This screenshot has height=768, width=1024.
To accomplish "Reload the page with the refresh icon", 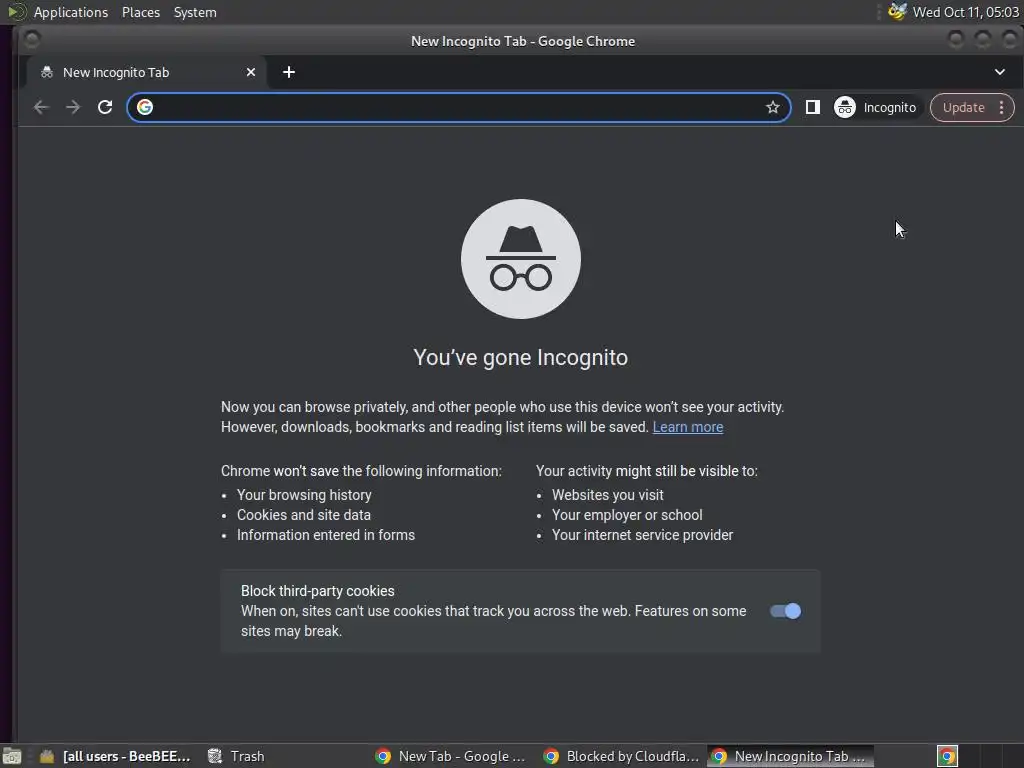I will tap(105, 107).
